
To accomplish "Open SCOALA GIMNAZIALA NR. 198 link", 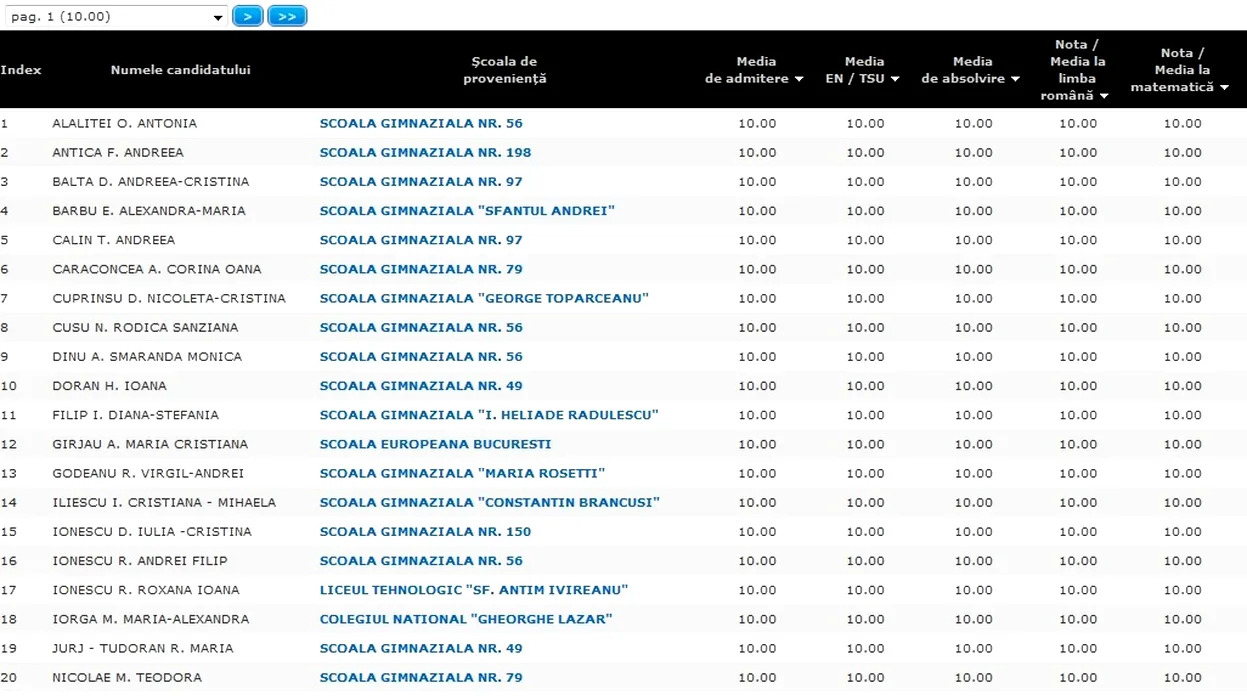I will (425, 153).
